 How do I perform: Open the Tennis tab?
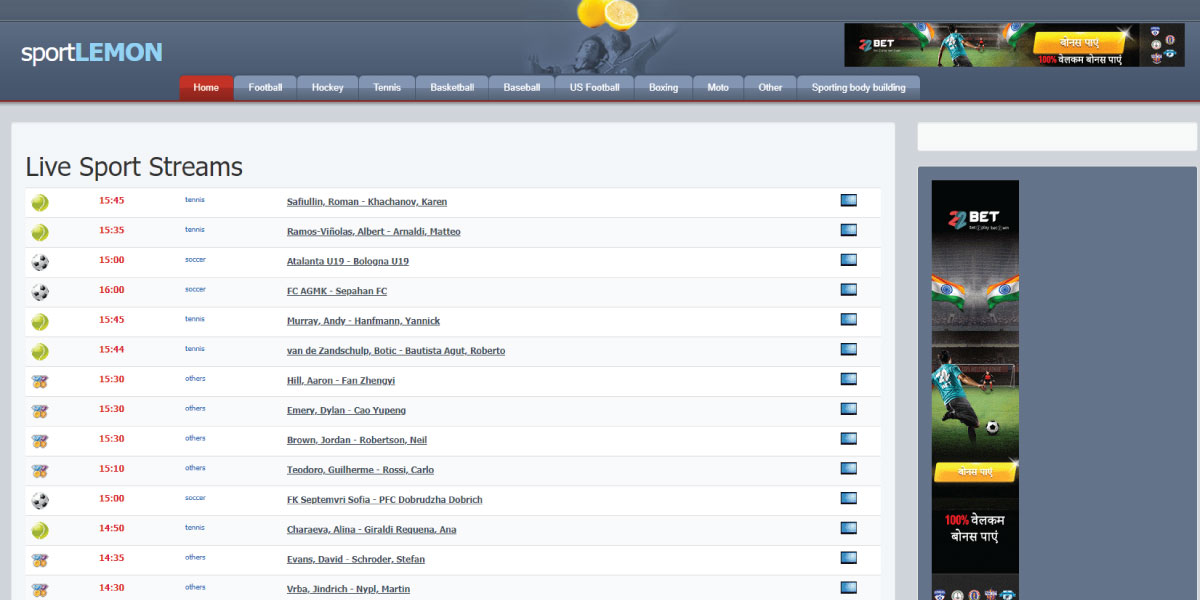pos(387,88)
